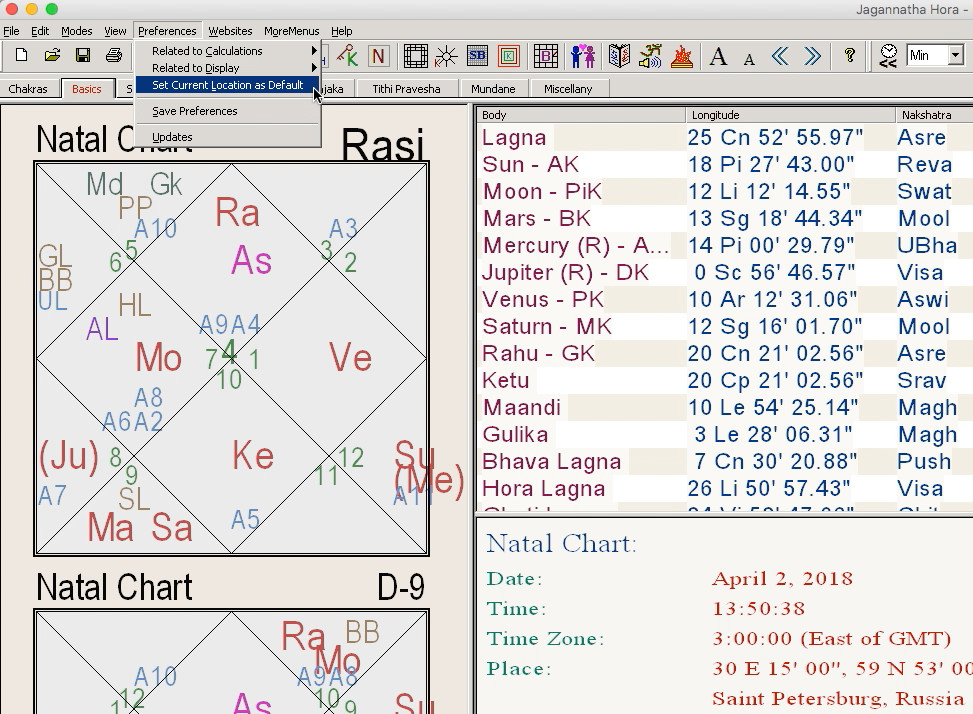Open the couple compatibility matching icon
Image resolution: width=973 pixels, height=714 pixels.
pos(583,56)
